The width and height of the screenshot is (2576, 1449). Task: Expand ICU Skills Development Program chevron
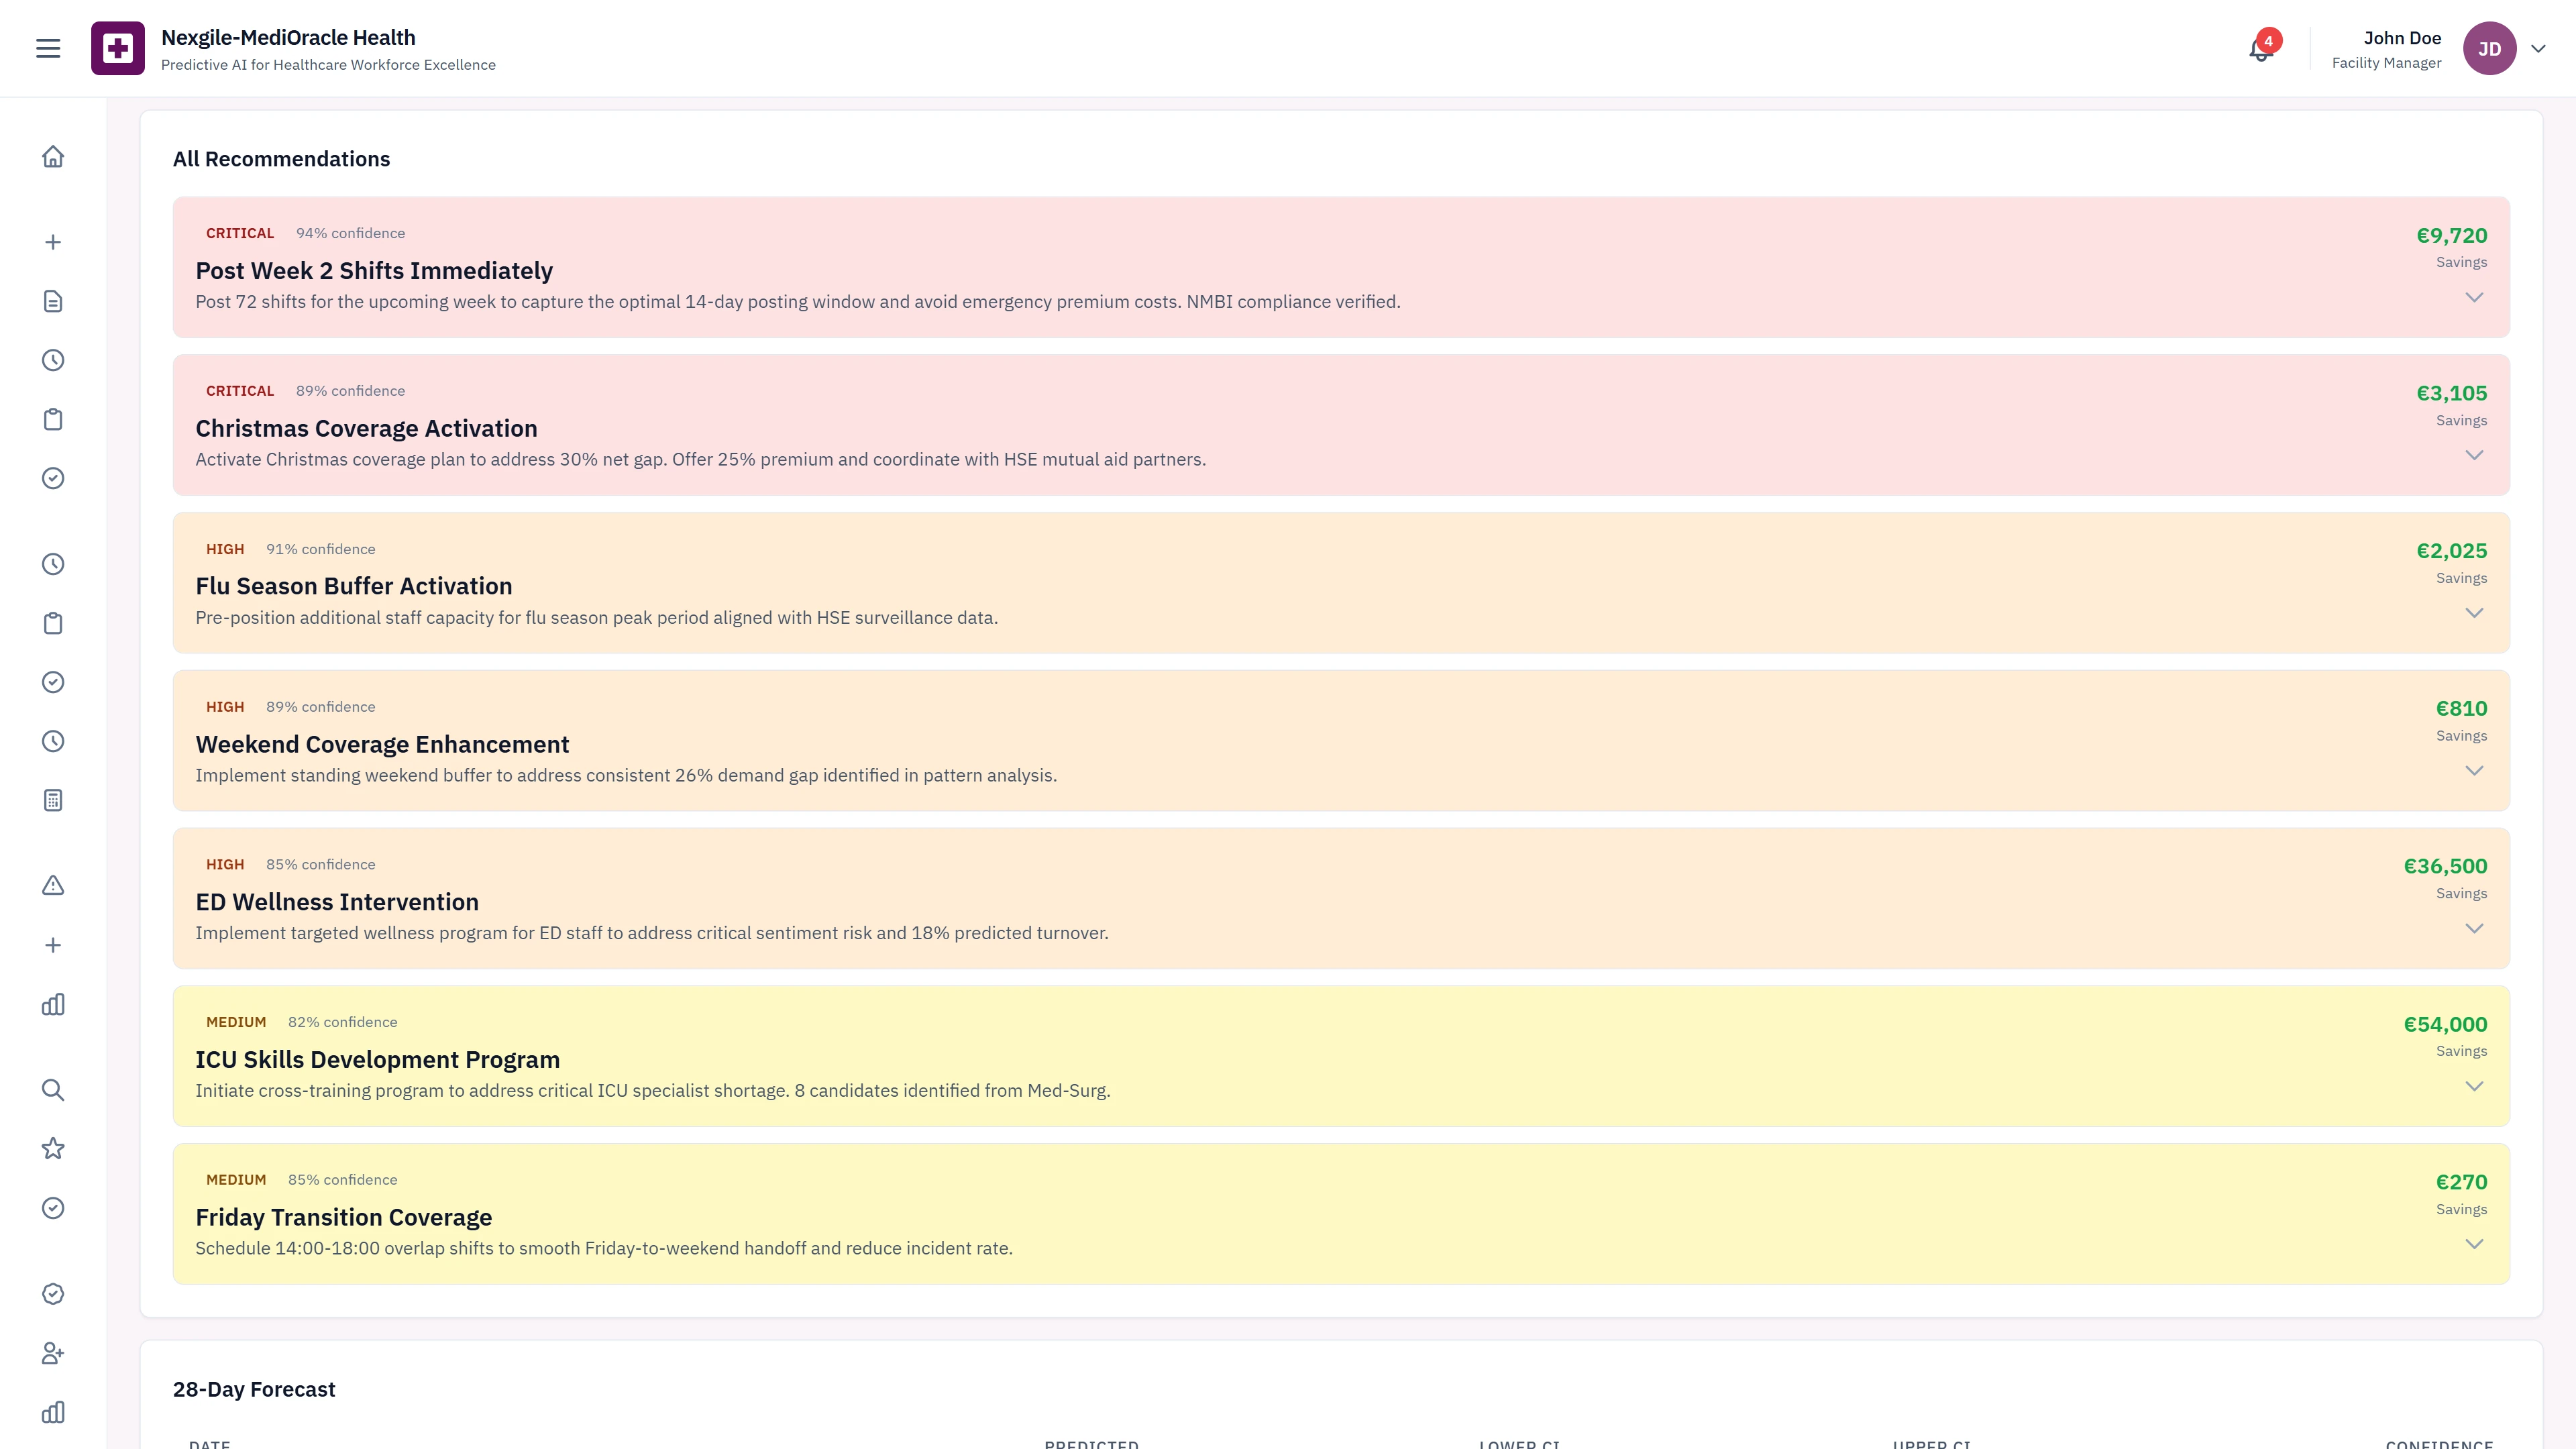(x=2473, y=1086)
